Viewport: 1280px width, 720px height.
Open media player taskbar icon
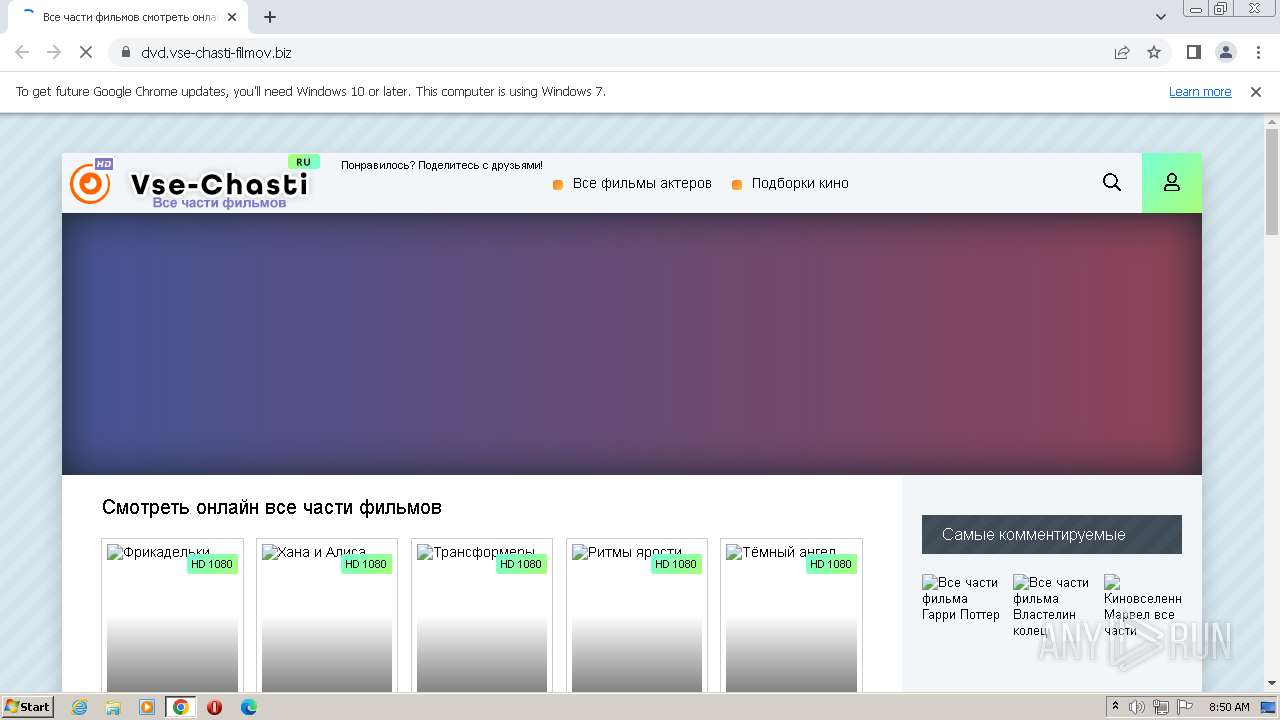point(147,707)
